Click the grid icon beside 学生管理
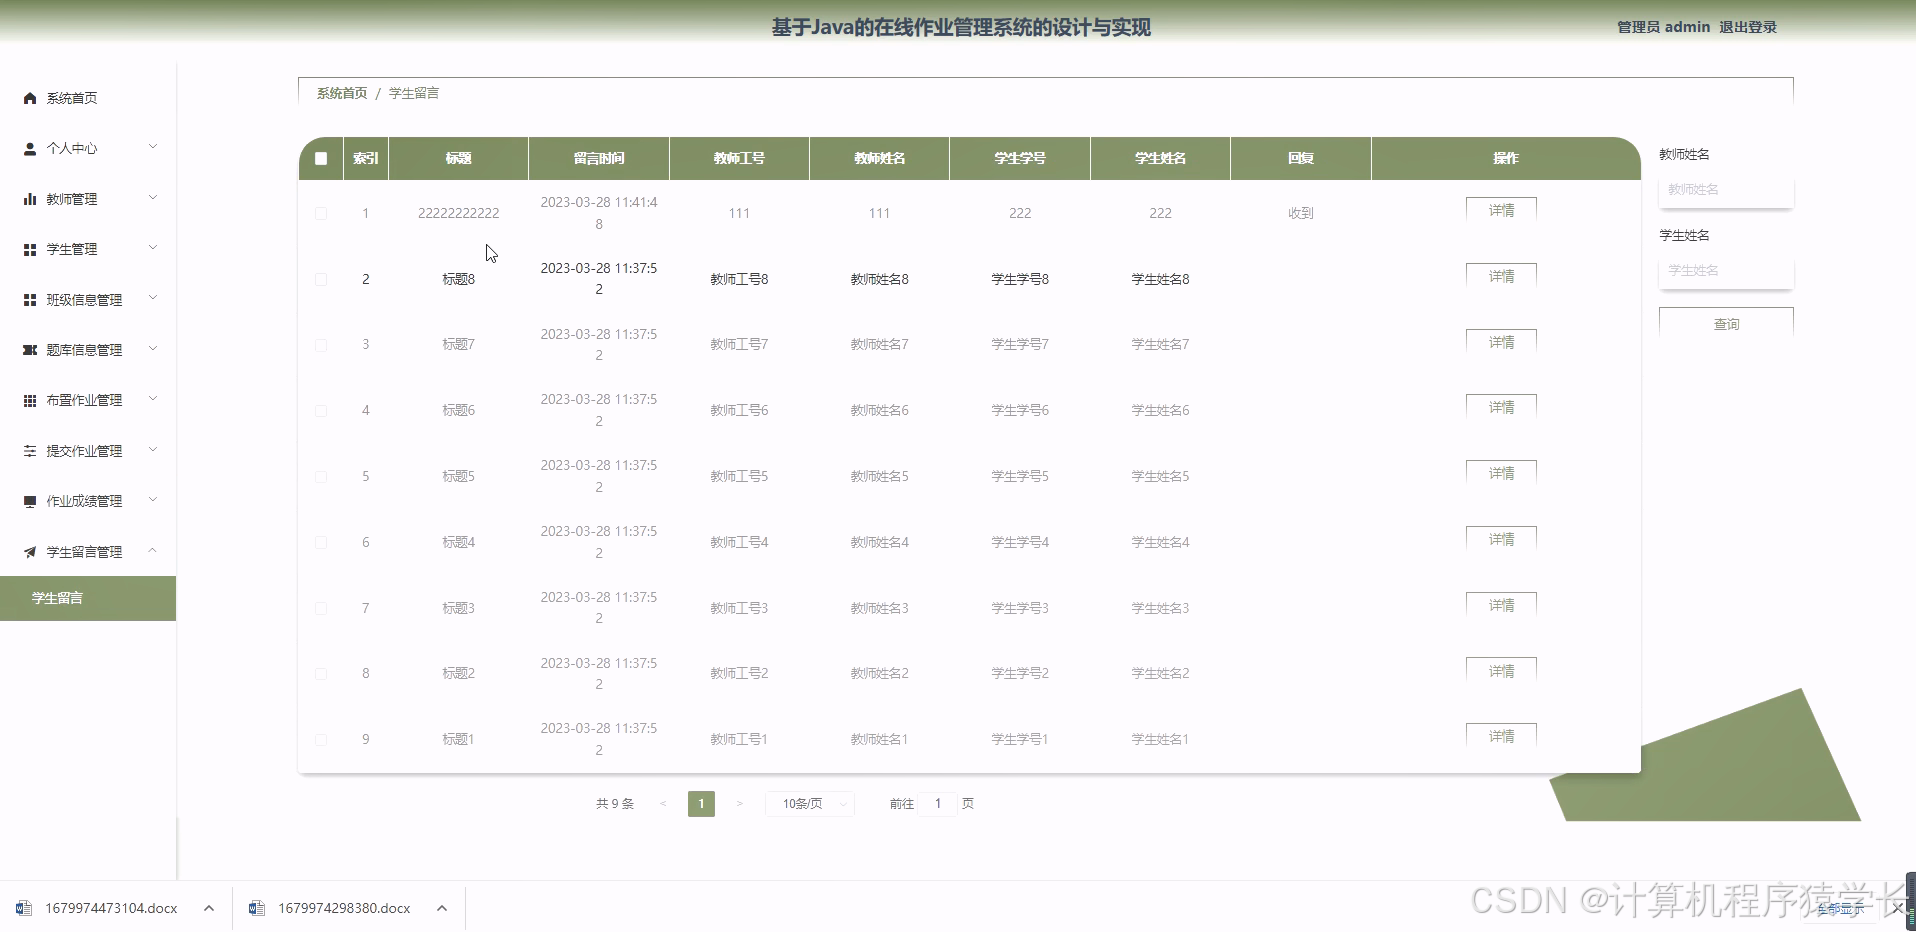Screen dimensions: 1916x932 [x=30, y=249]
